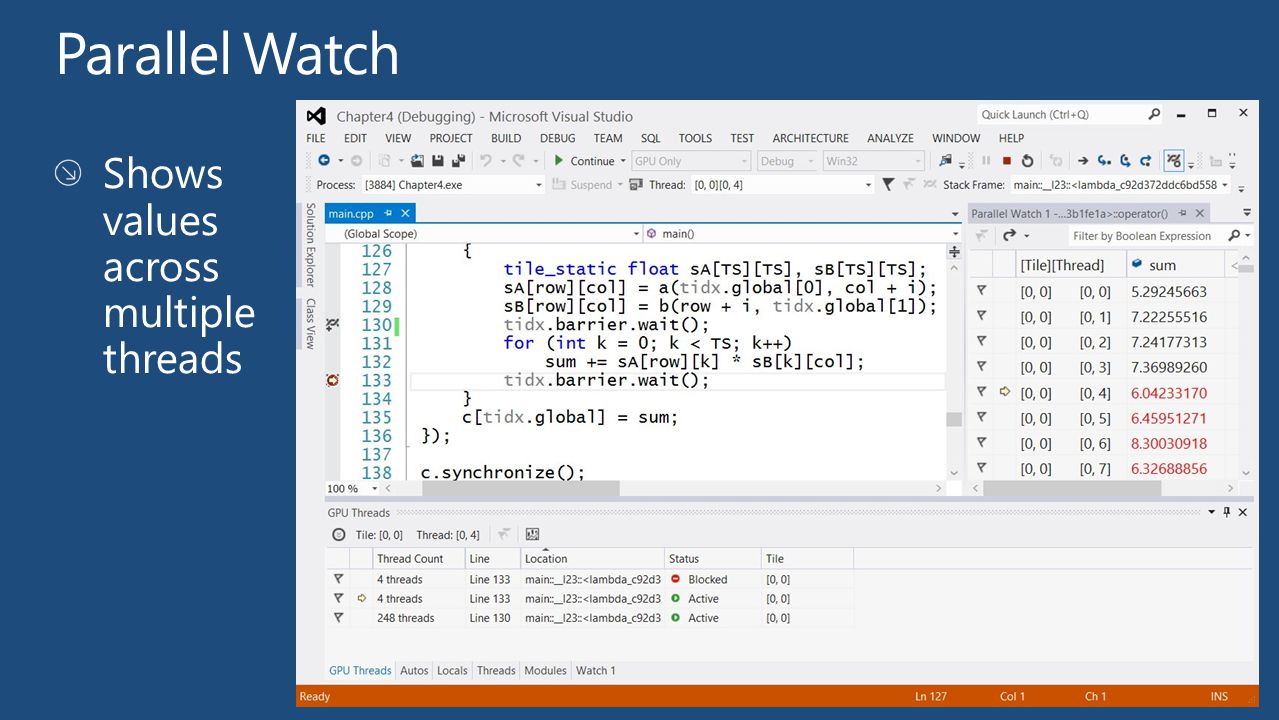Open the DEBUG menu
1279x720 pixels.
pos(557,138)
